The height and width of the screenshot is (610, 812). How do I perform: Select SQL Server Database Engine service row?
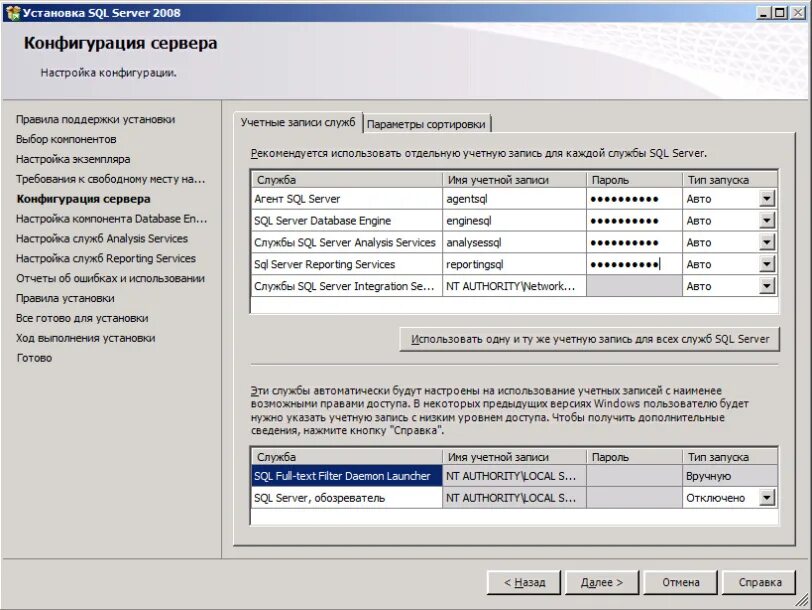[x=346, y=221]
